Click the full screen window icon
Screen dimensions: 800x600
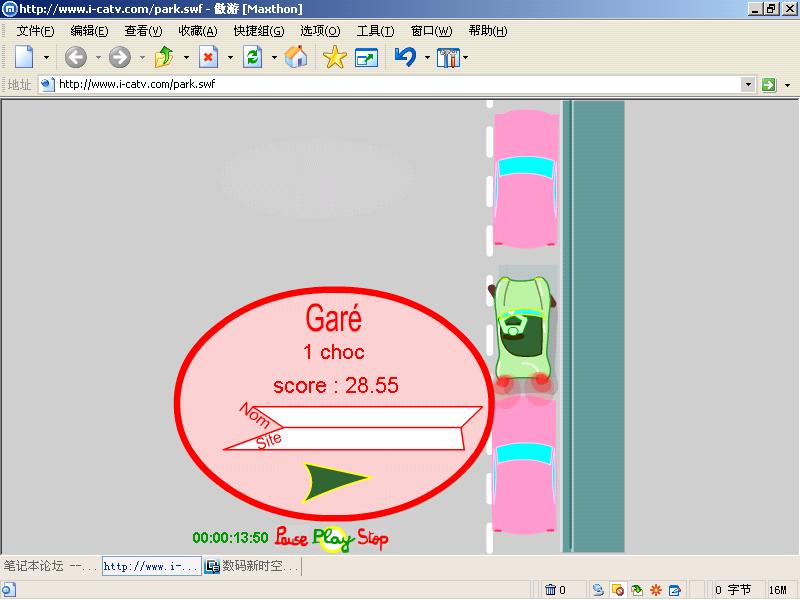[x=366, y=58]
